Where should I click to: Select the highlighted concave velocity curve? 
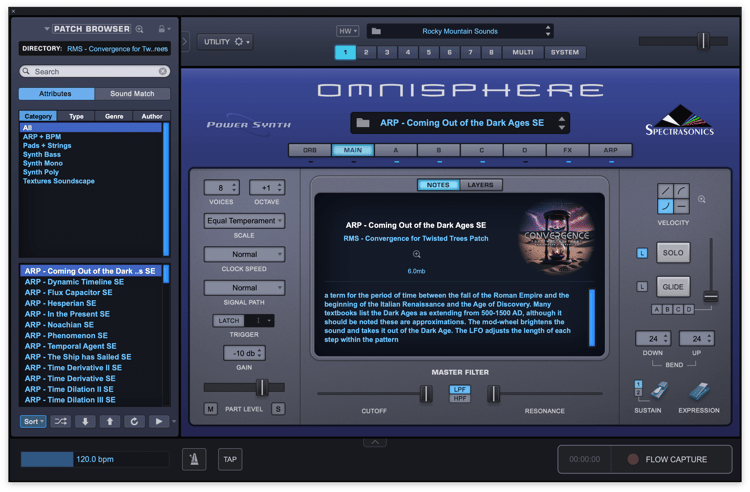tap(665, 206)
